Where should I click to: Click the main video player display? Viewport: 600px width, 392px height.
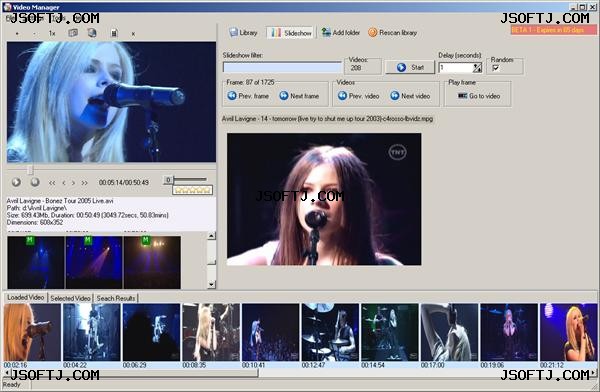point(111,102)
